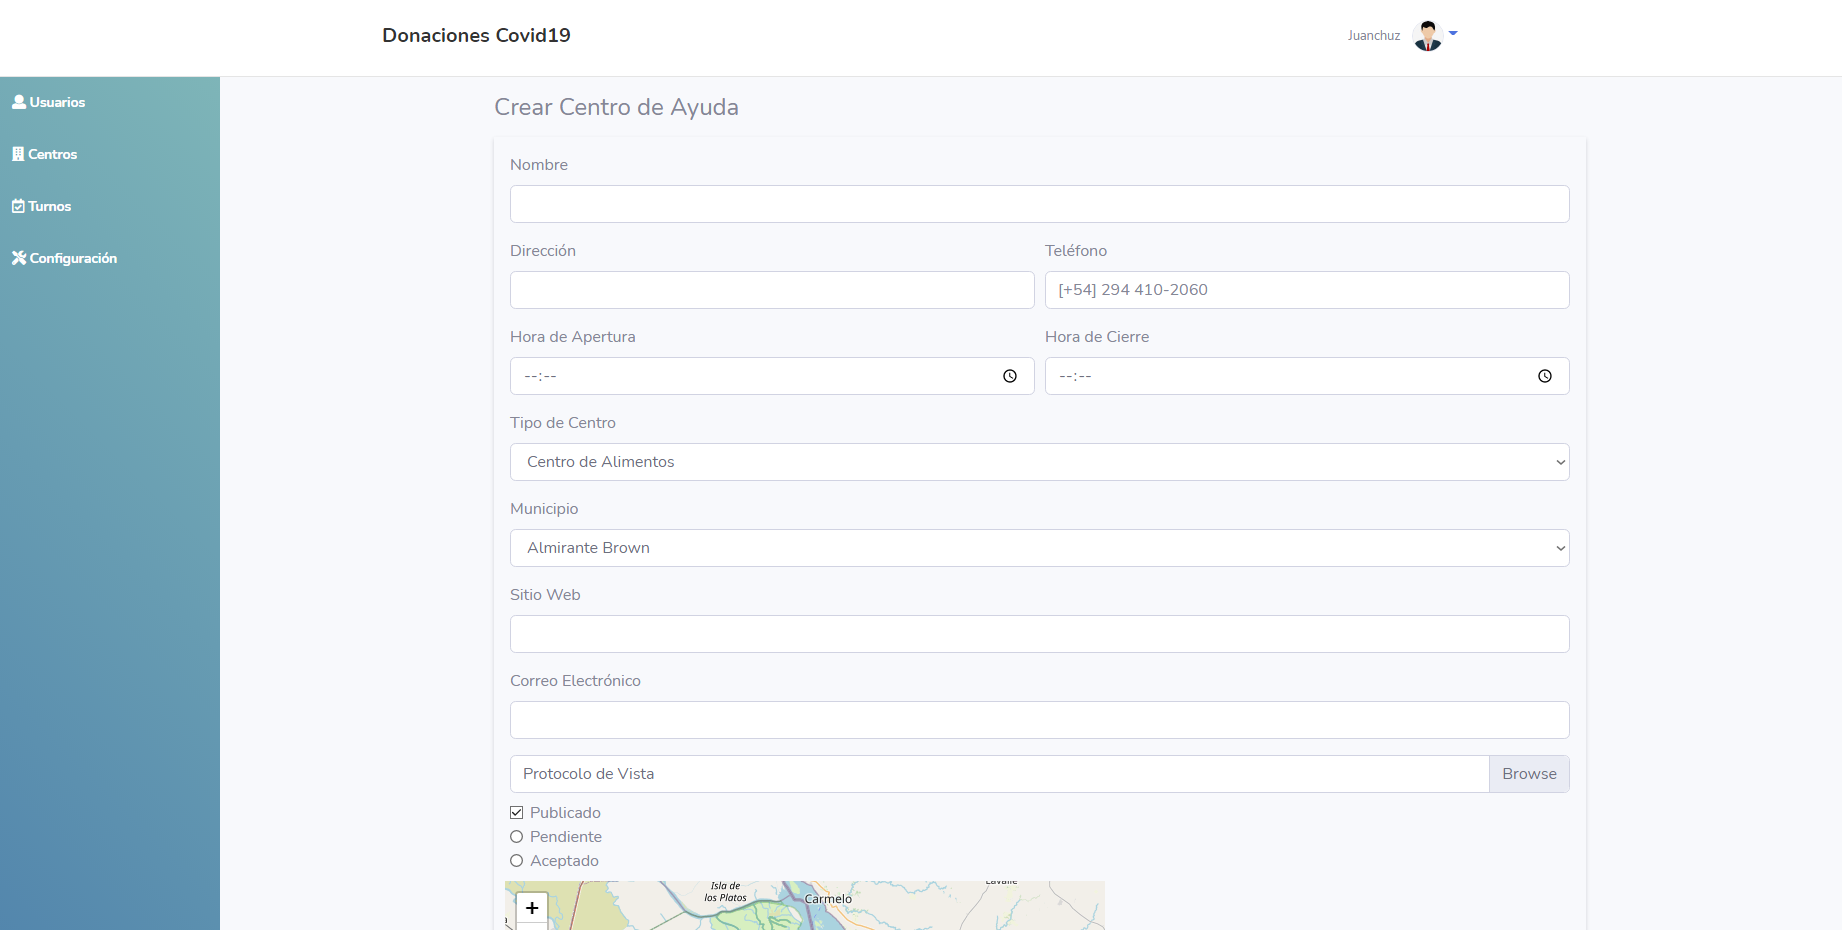Viewport: 1842px width, 930px height.
Task: Focus the Hora de Apertura time field
Action: (772, 376)
